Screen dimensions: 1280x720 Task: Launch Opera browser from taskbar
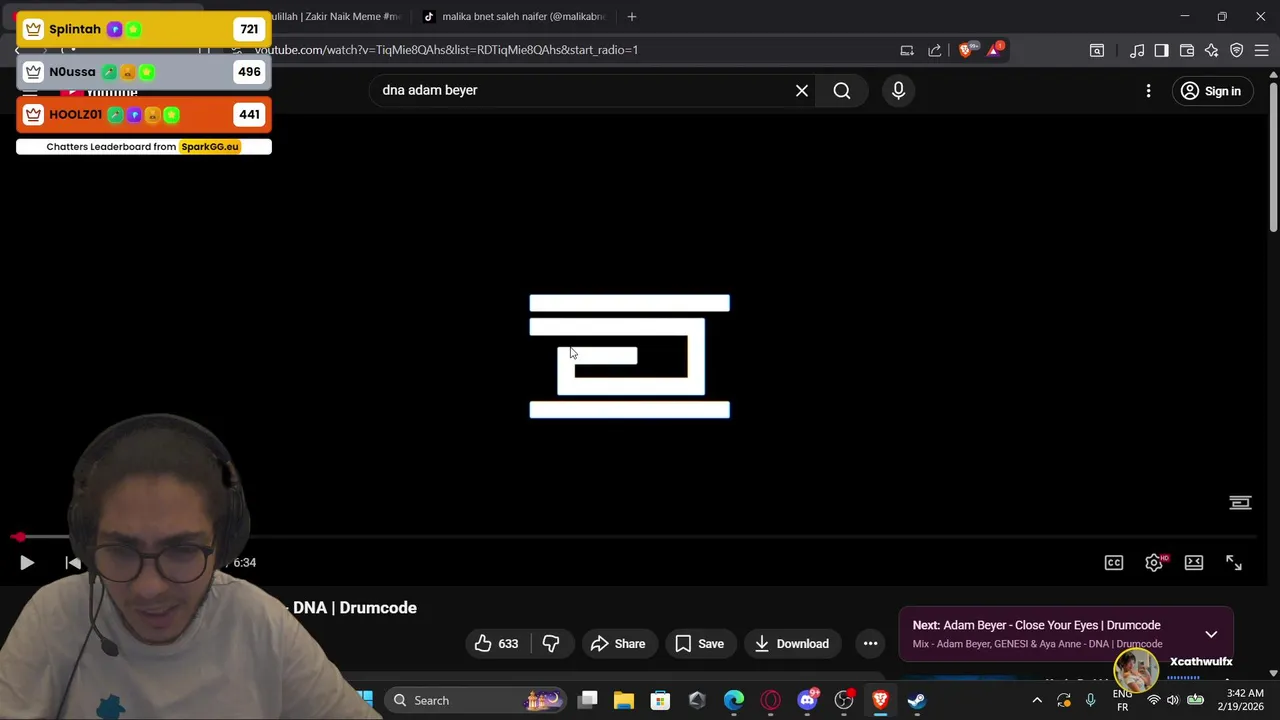[770, 700]
